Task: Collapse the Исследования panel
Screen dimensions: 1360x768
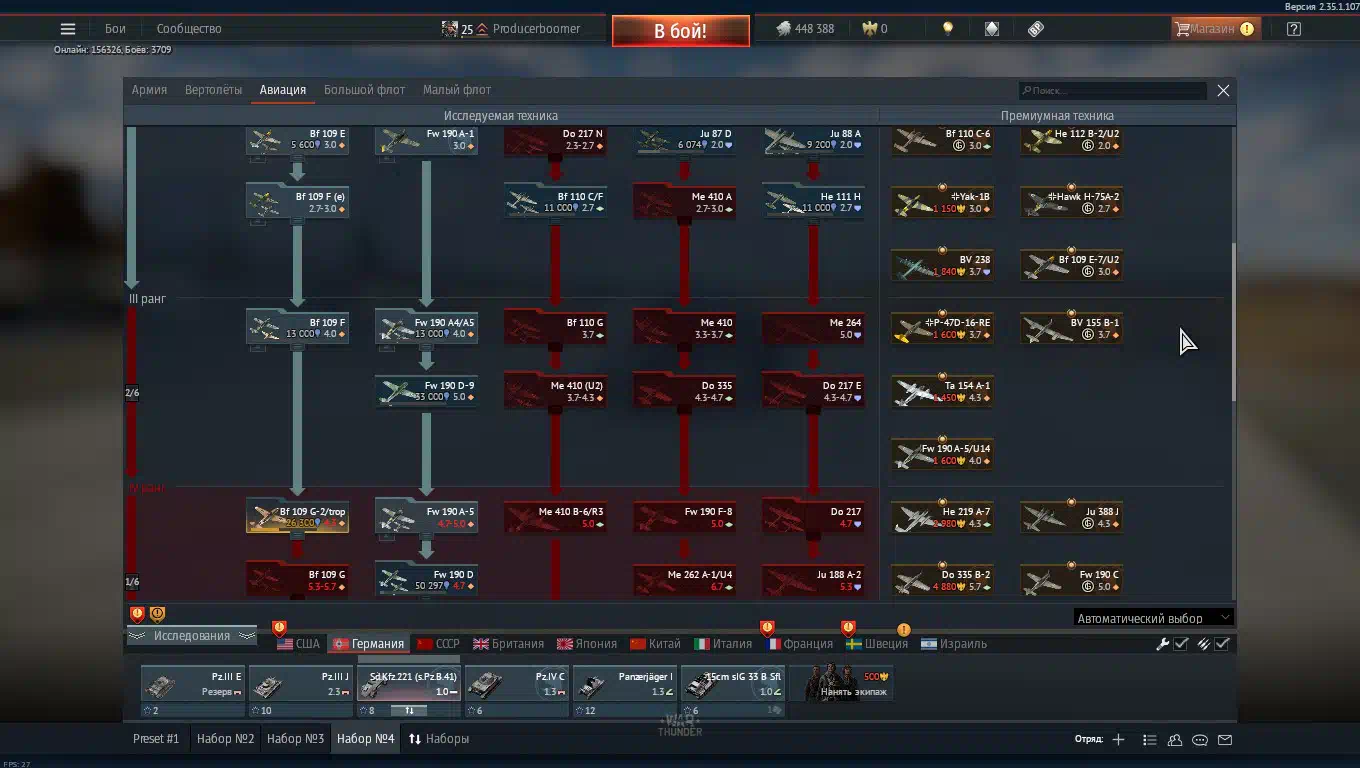Action: [192, 636]
